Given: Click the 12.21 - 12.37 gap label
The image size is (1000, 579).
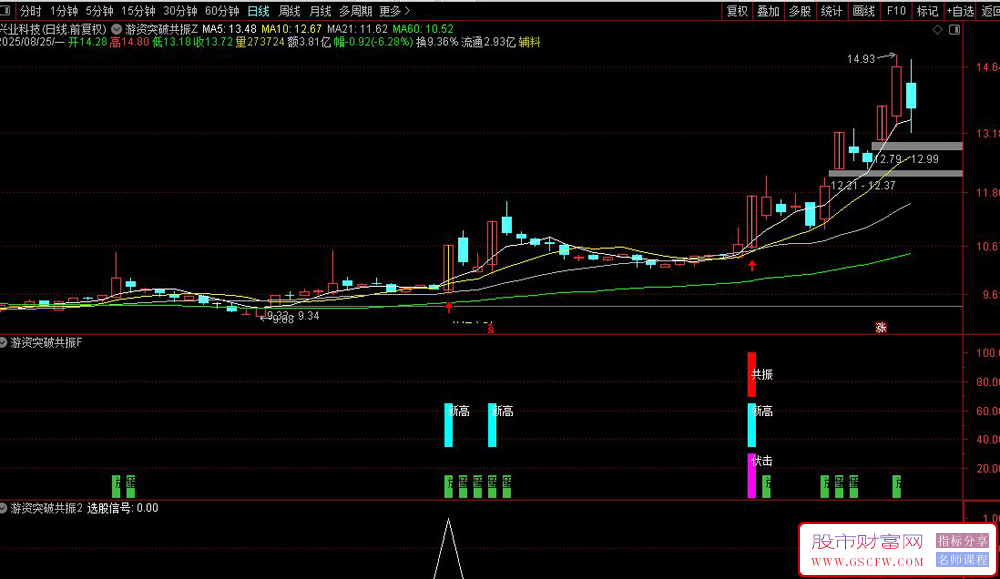Looking at the screenshot, I should (863, 186).
